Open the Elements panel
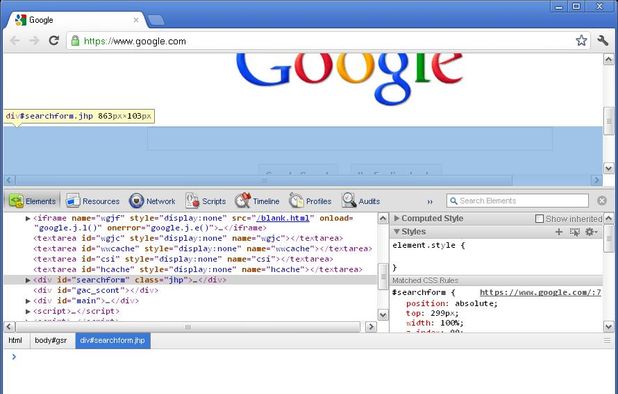618x394 pixels. click(x=33, y=201)
